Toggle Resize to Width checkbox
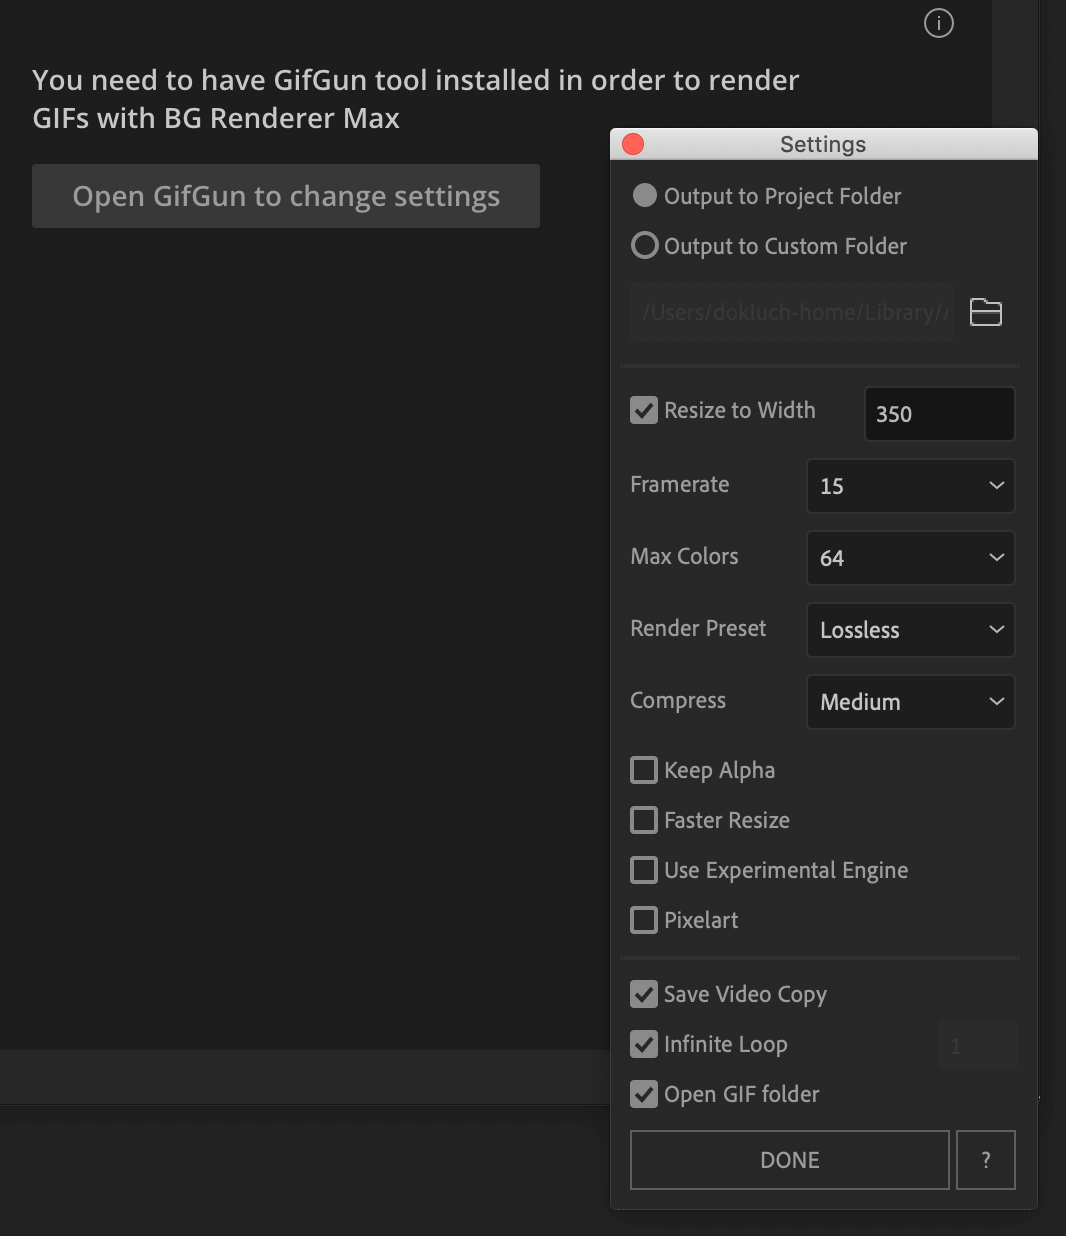1066x1236 pixels. 644,410
